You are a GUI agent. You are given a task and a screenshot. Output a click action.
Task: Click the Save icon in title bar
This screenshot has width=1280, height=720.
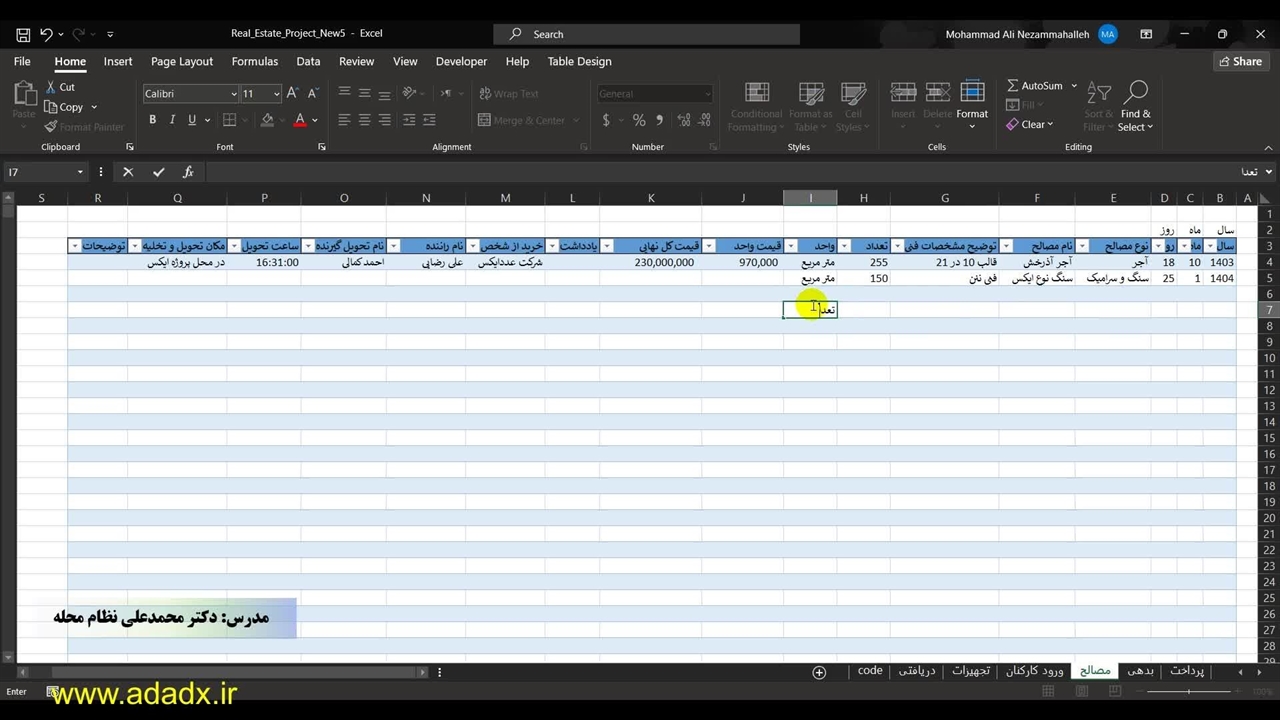pyautogui.click(x=23, y=34)
